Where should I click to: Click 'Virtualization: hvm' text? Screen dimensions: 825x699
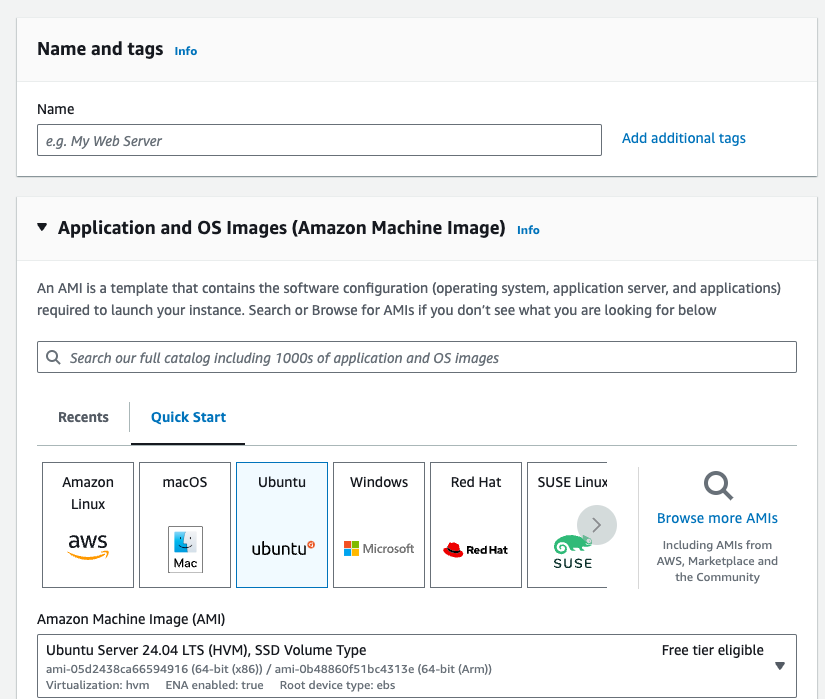click(97, 685)
